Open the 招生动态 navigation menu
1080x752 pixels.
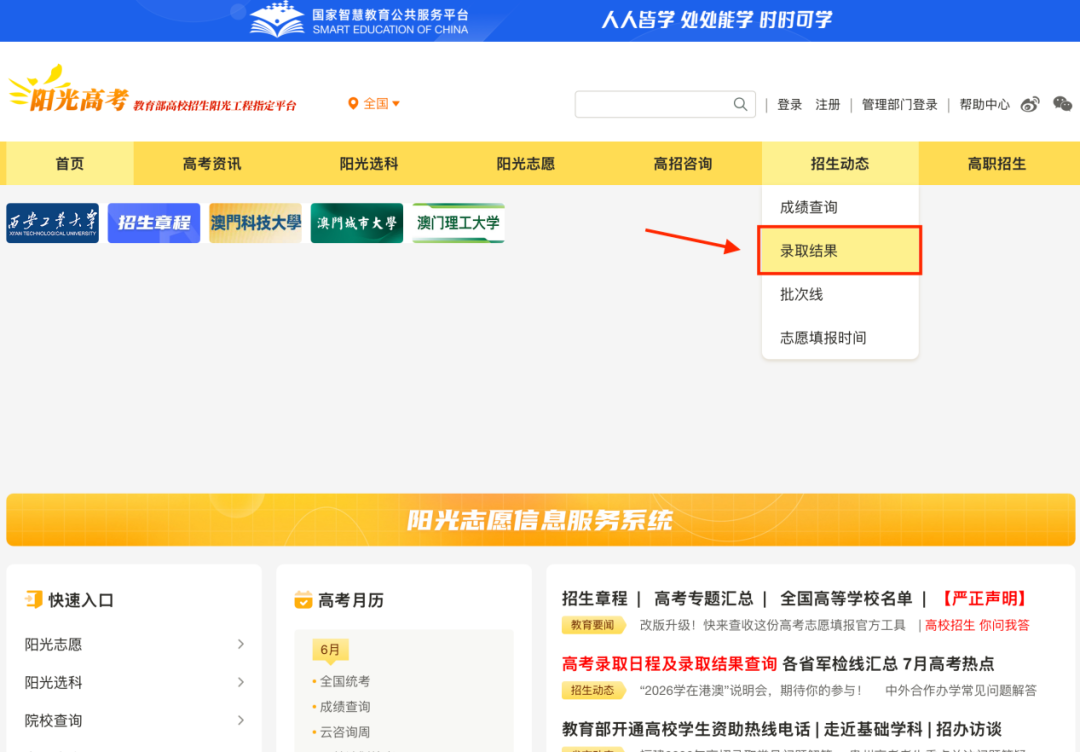(840, 163)
